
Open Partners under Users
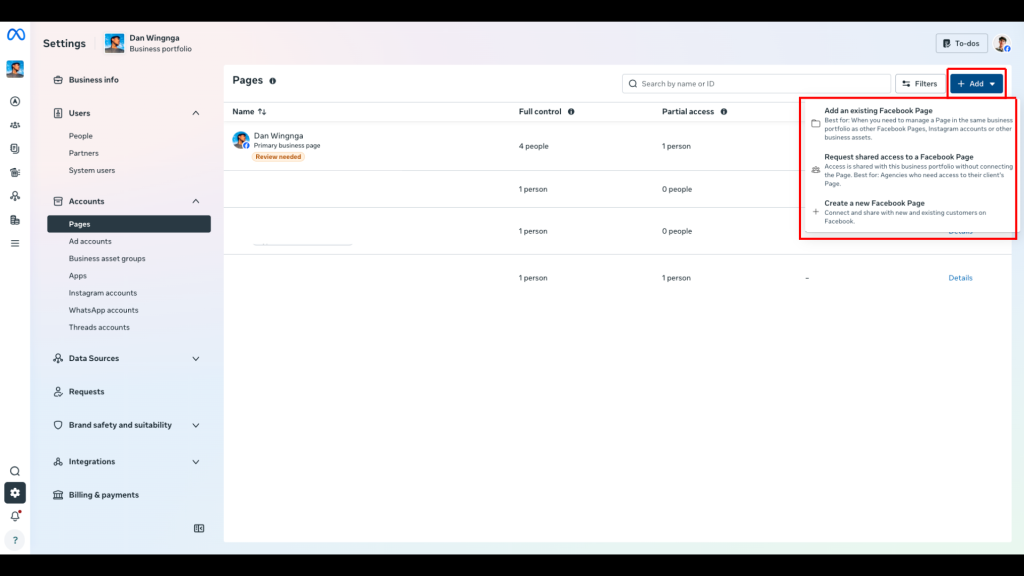pyautogui.click(x=84, y=153)
